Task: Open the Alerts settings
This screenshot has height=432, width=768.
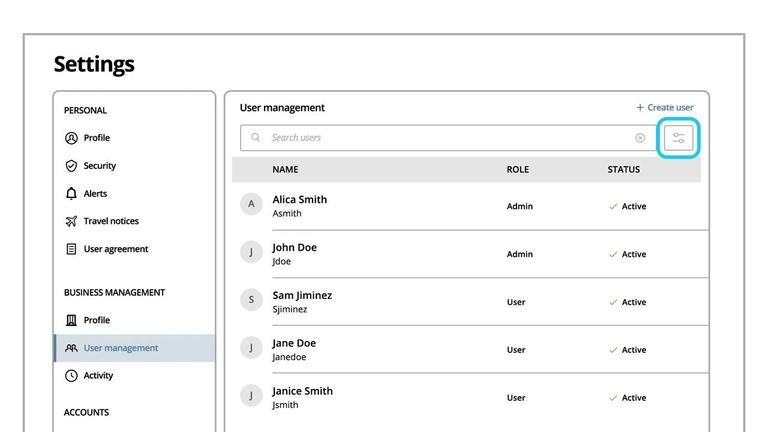Action: point(95,193)
